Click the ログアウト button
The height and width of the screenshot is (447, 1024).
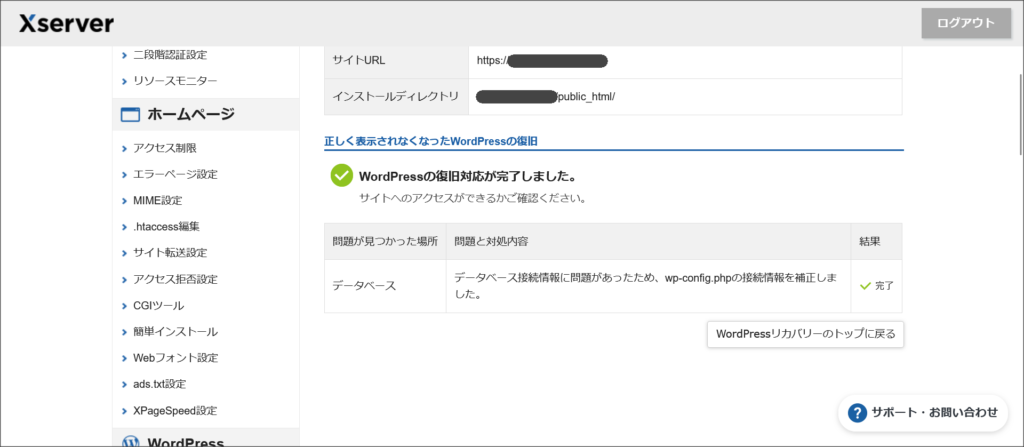[966, 24]
